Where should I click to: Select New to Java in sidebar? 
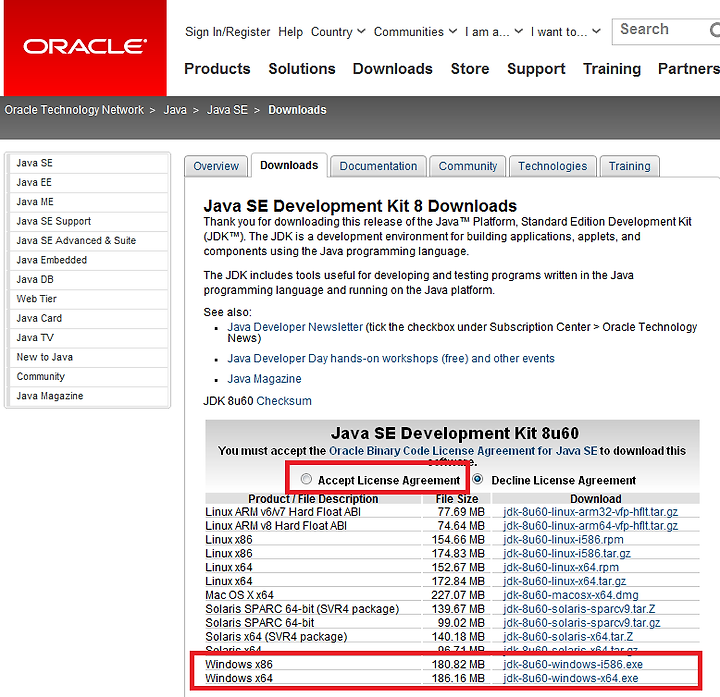(88, 357)
